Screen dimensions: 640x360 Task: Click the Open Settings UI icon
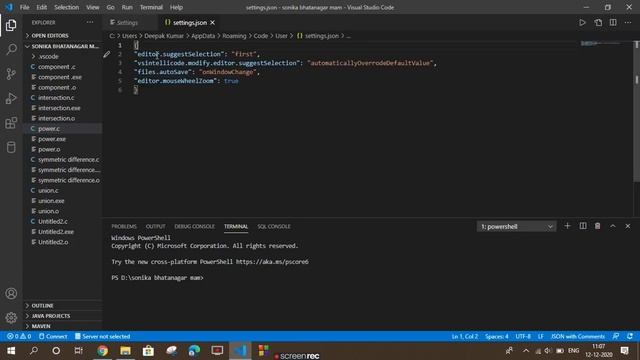[598, 22]
